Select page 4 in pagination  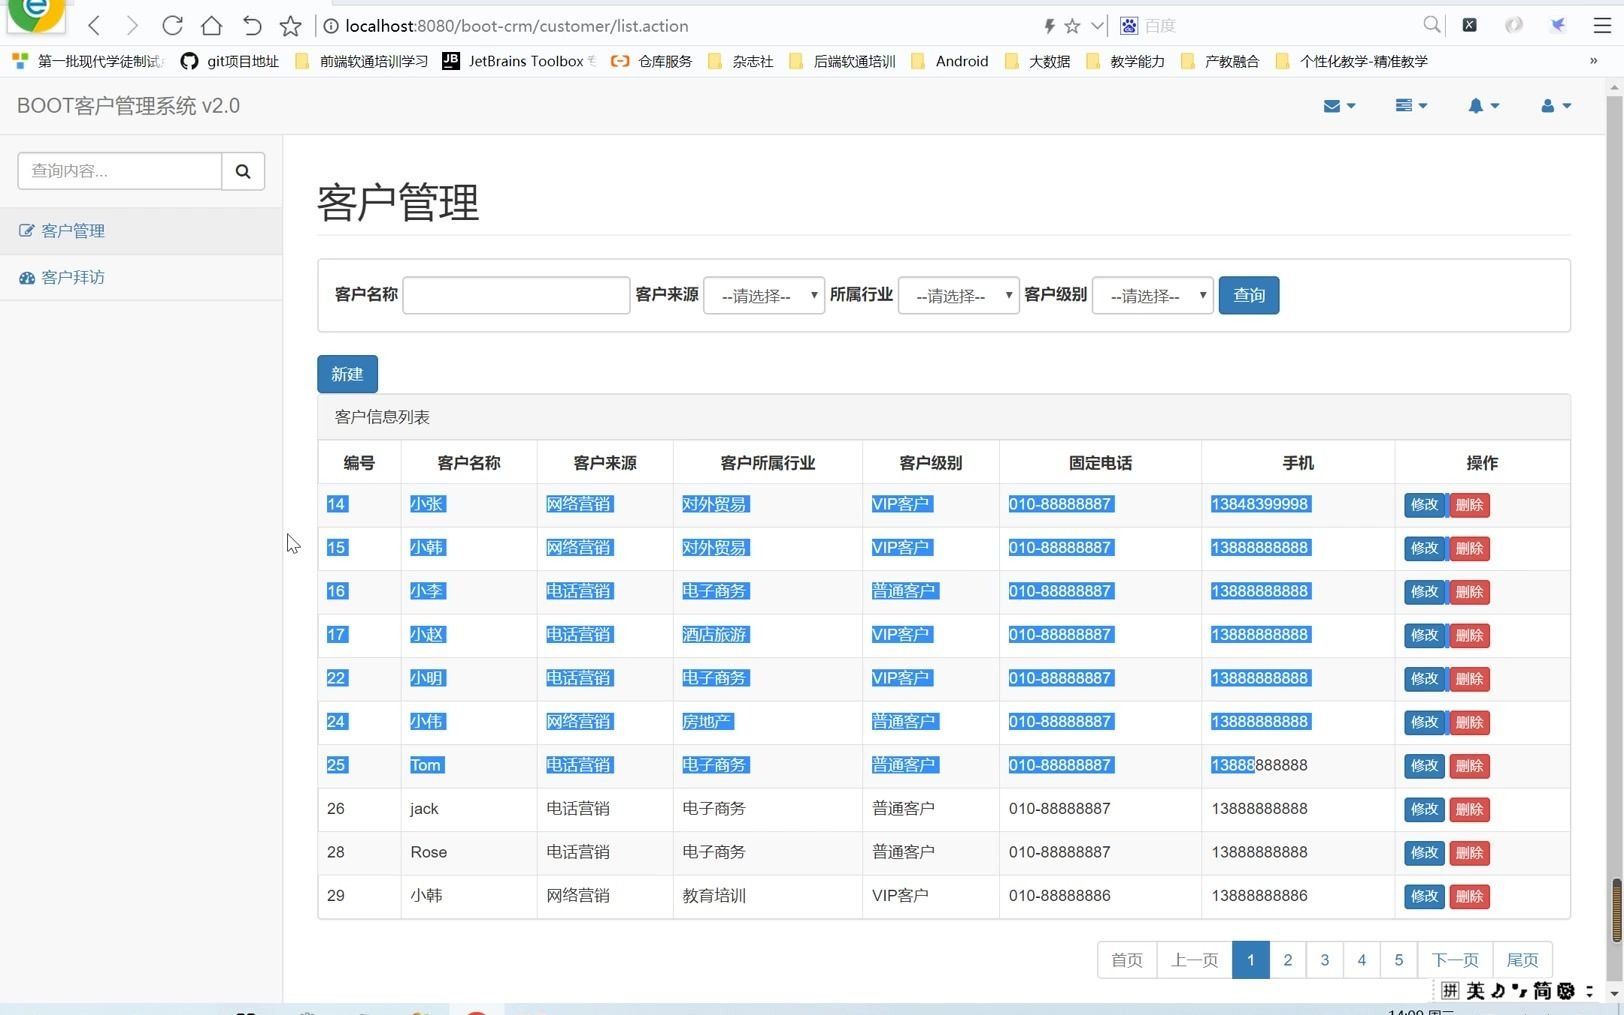point(1362,960)
